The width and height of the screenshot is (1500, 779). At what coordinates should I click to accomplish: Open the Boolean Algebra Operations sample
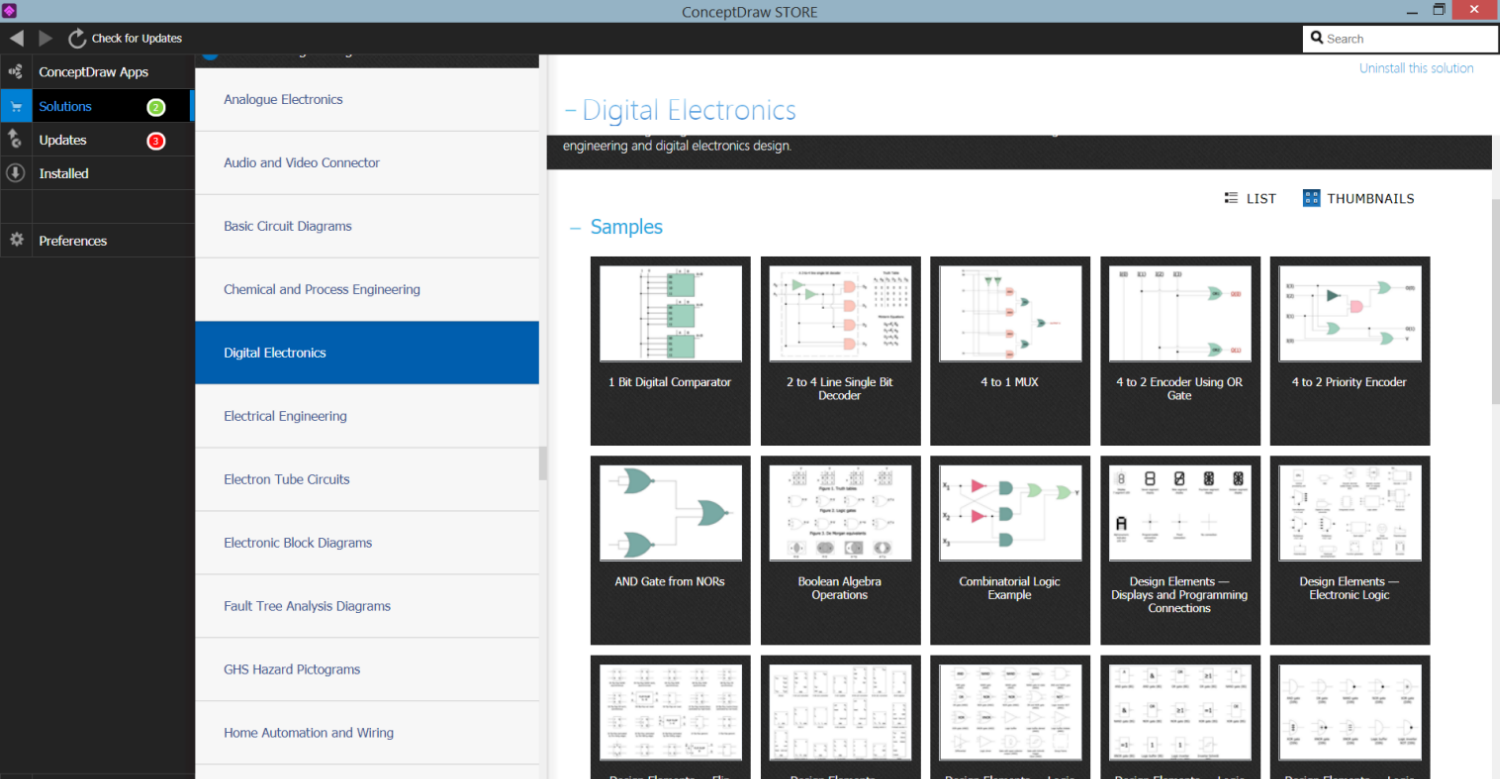point(840,550)
